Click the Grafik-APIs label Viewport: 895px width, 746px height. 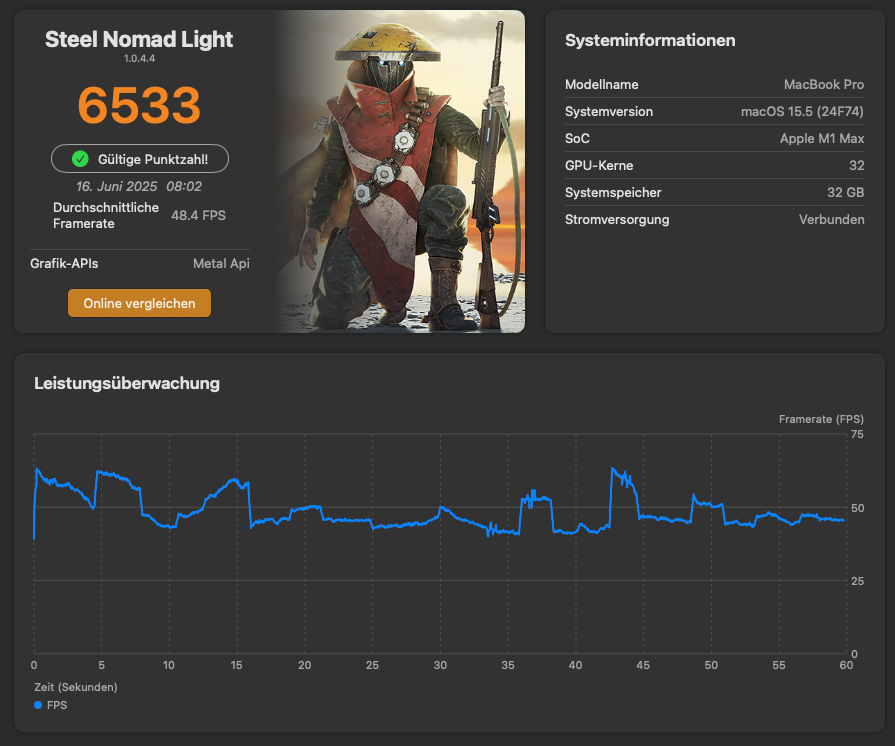pos(64,264)
